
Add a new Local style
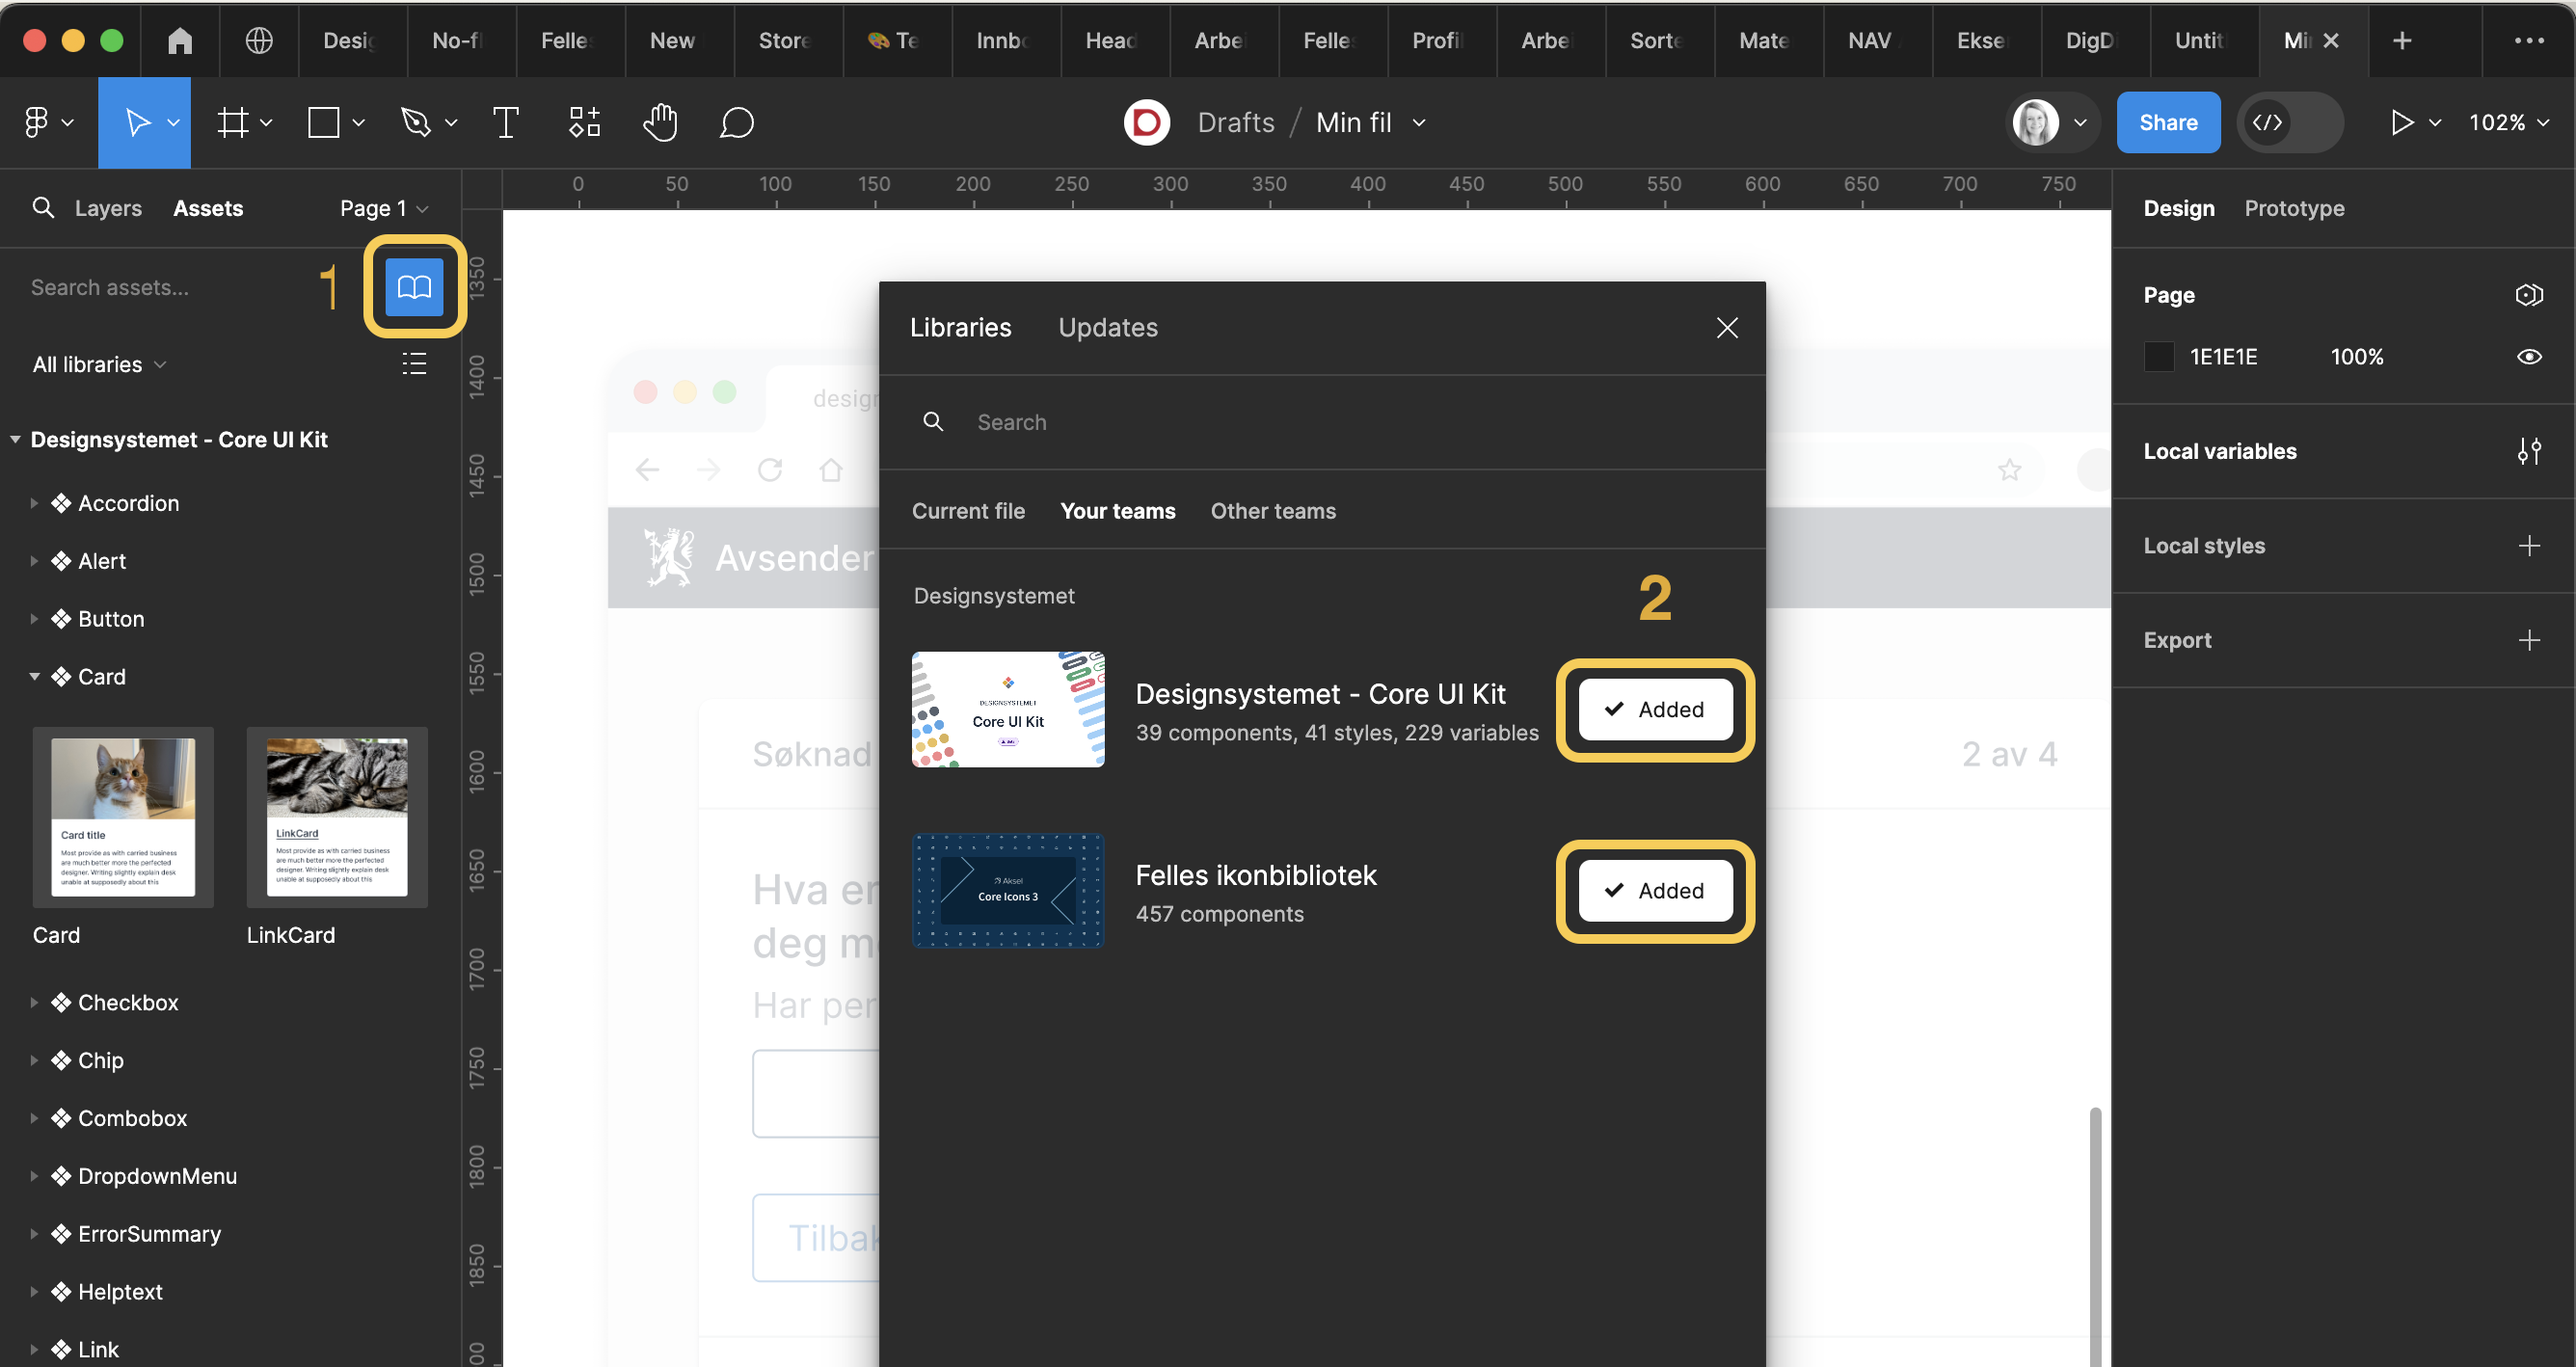pyautogui.click(x=2529, y=545)
